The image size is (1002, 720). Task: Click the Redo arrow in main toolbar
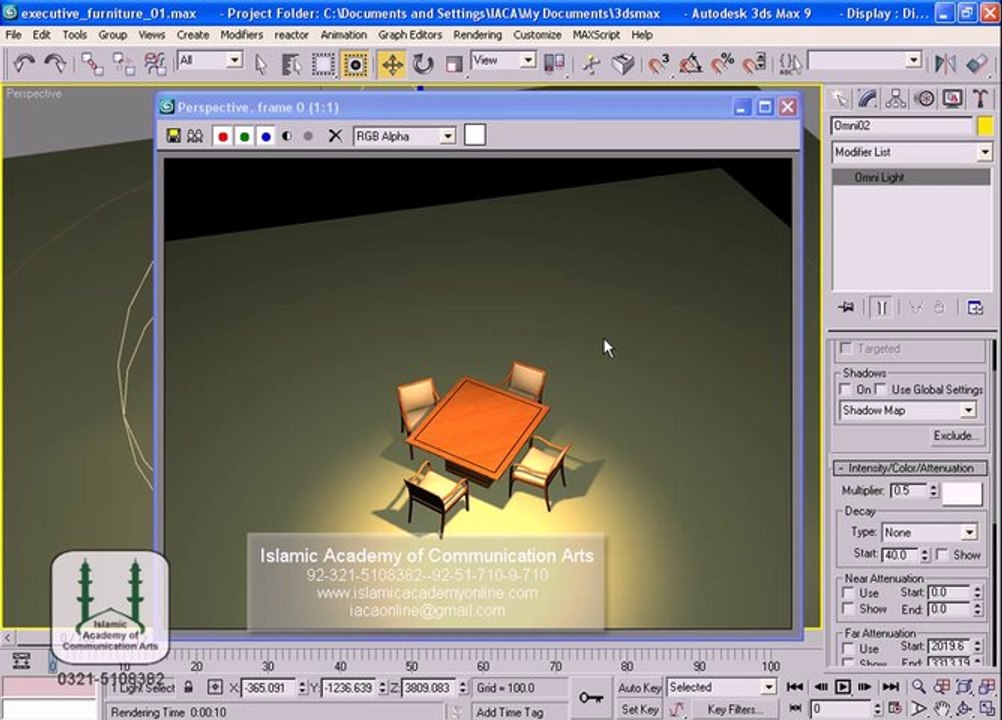pyautogui.click(x=55, y=63)
